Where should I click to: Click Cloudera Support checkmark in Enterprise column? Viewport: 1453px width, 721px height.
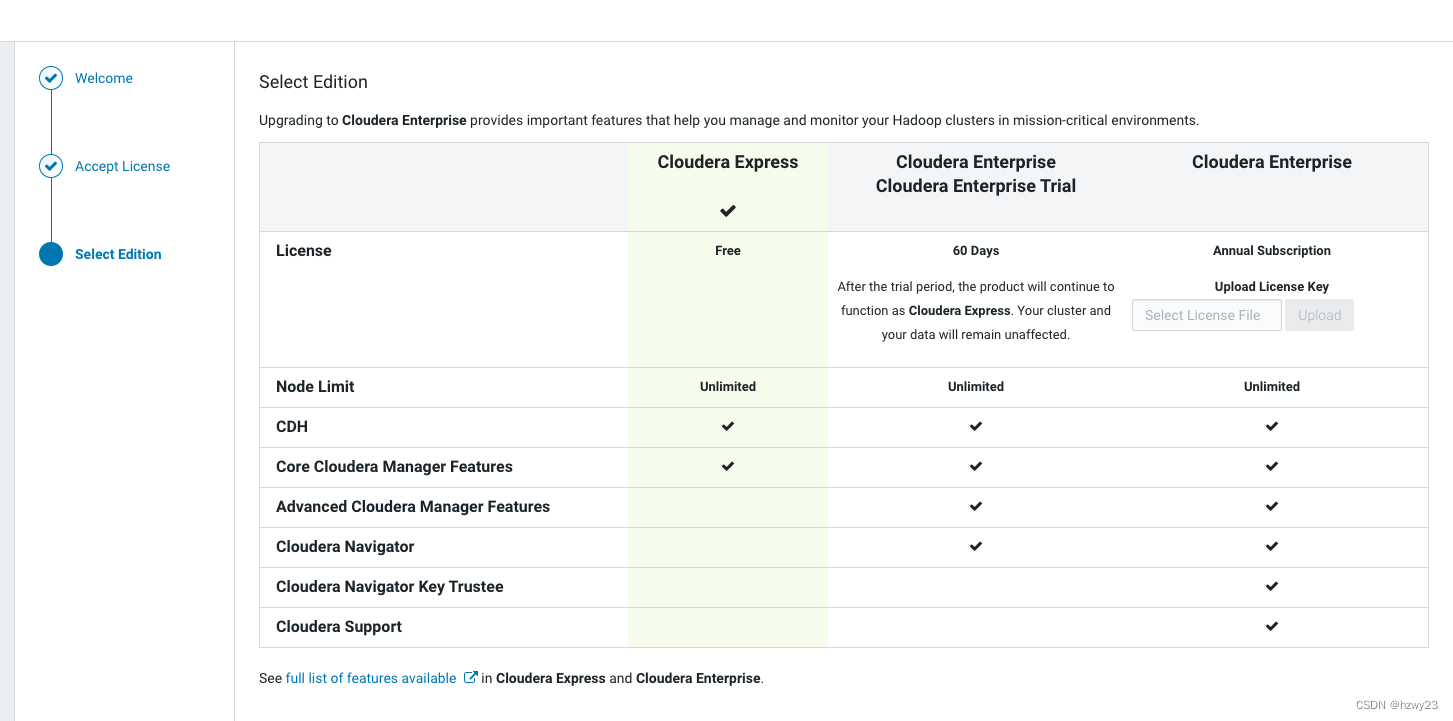1272,626
